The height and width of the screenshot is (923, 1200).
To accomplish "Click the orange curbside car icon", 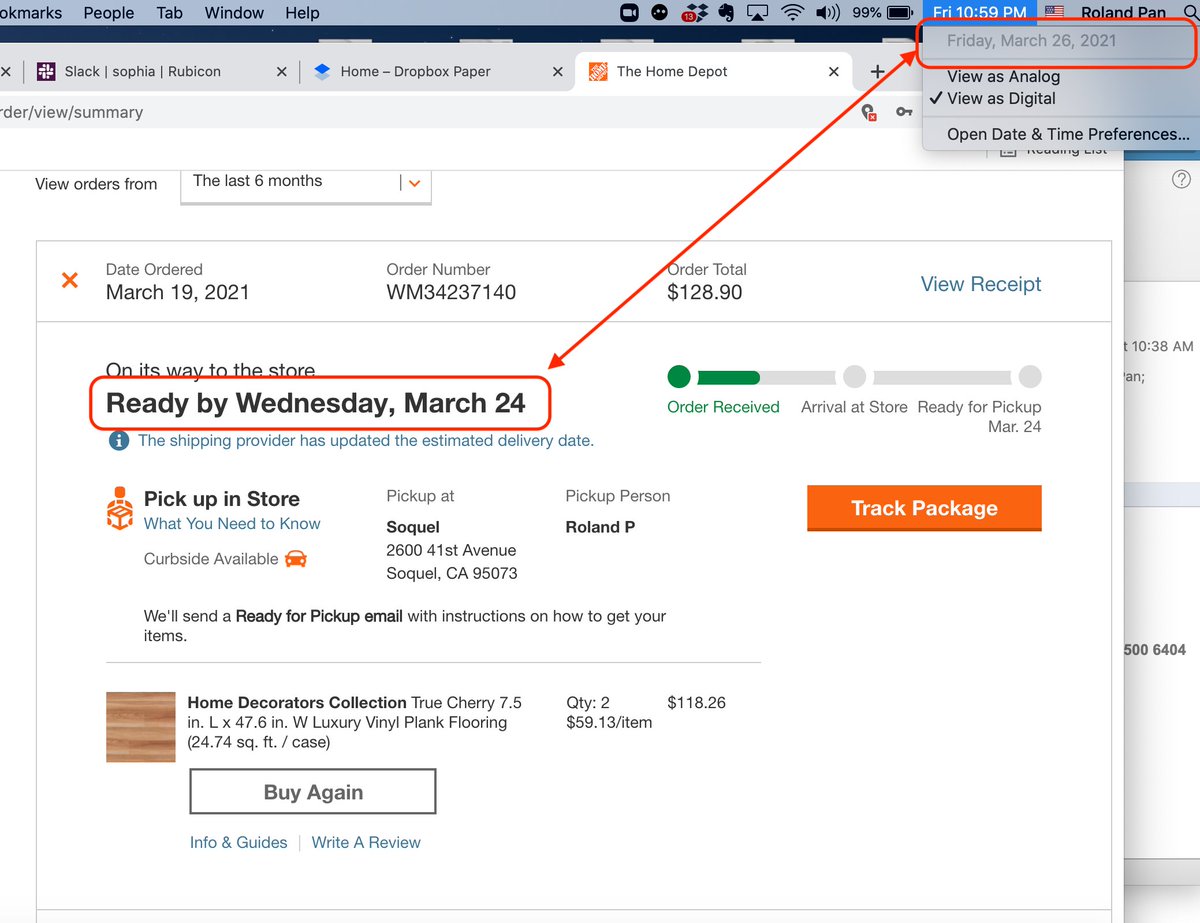I will pos(296,559).
